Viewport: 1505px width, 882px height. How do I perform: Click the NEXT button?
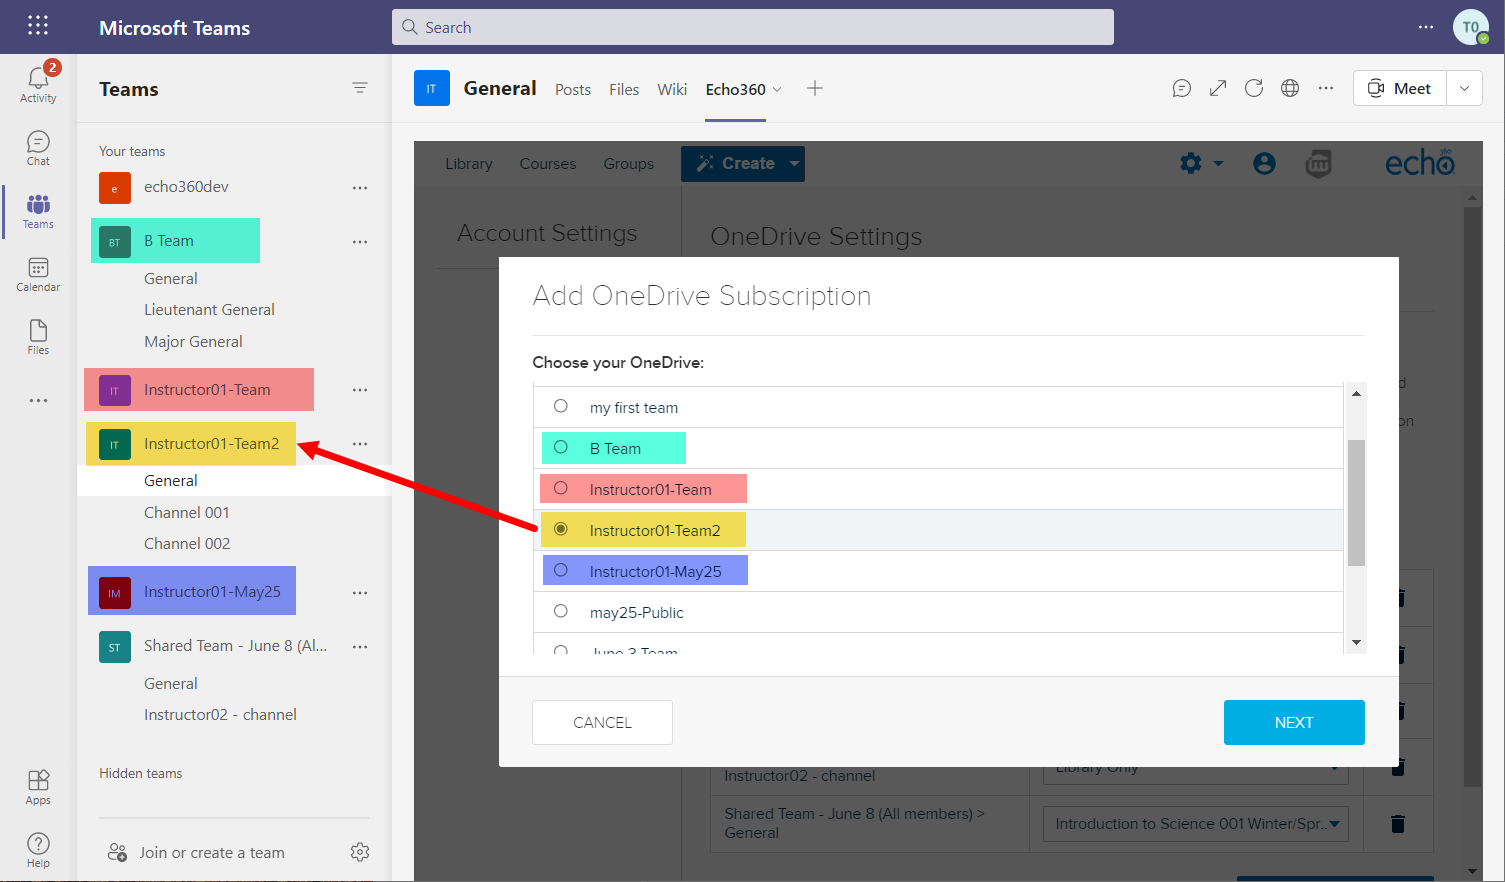(x=1294, y=722)
